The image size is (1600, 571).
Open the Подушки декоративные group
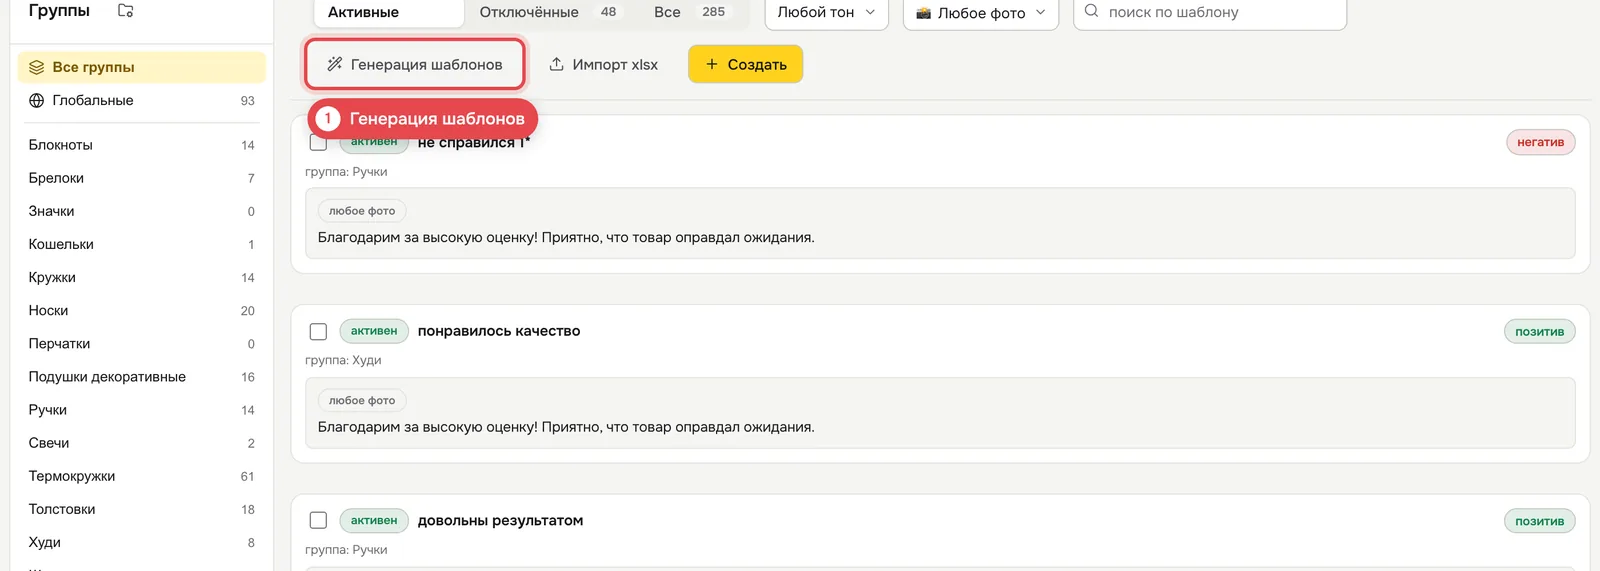(x=142, y=377)
